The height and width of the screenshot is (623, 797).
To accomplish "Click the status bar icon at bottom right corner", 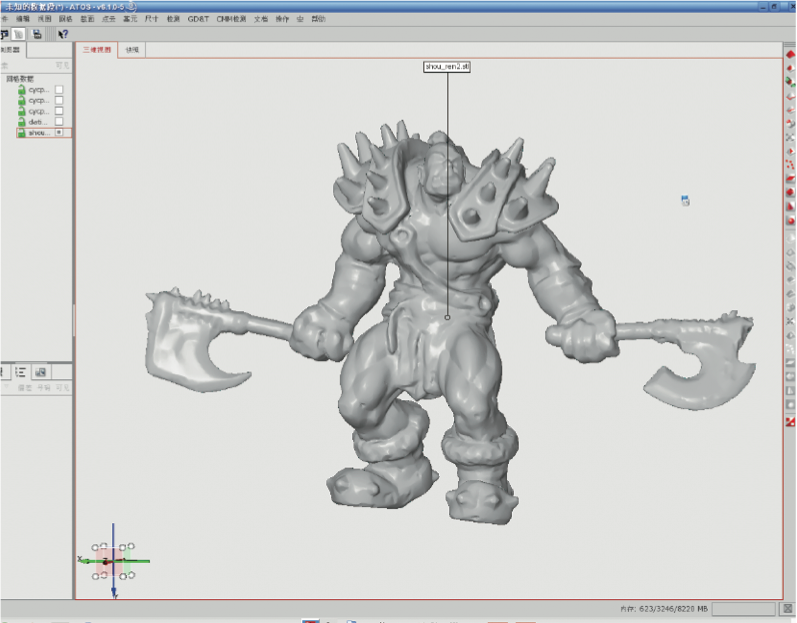I will click(x=787, y=608).
